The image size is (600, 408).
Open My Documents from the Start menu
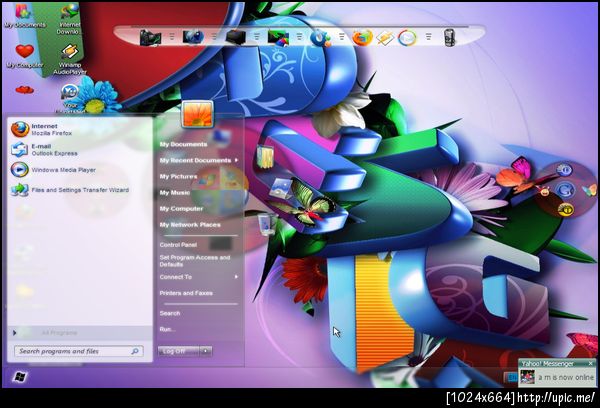(183, 144)
